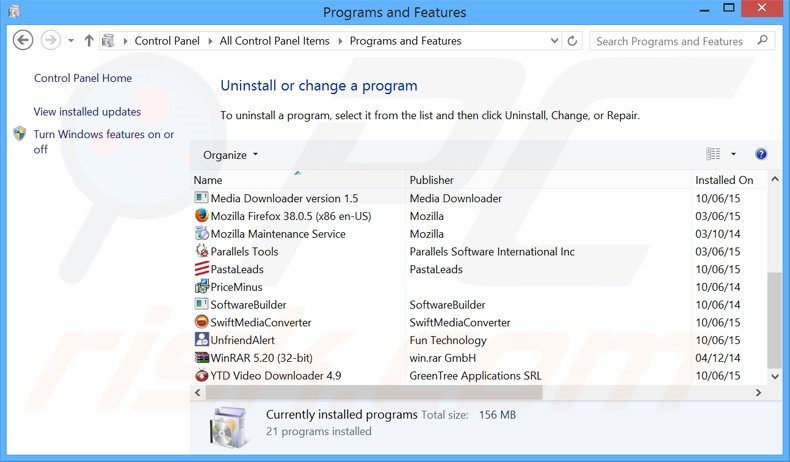Click GreenTree Applications SRL publisher cell

tap(475, 376)
